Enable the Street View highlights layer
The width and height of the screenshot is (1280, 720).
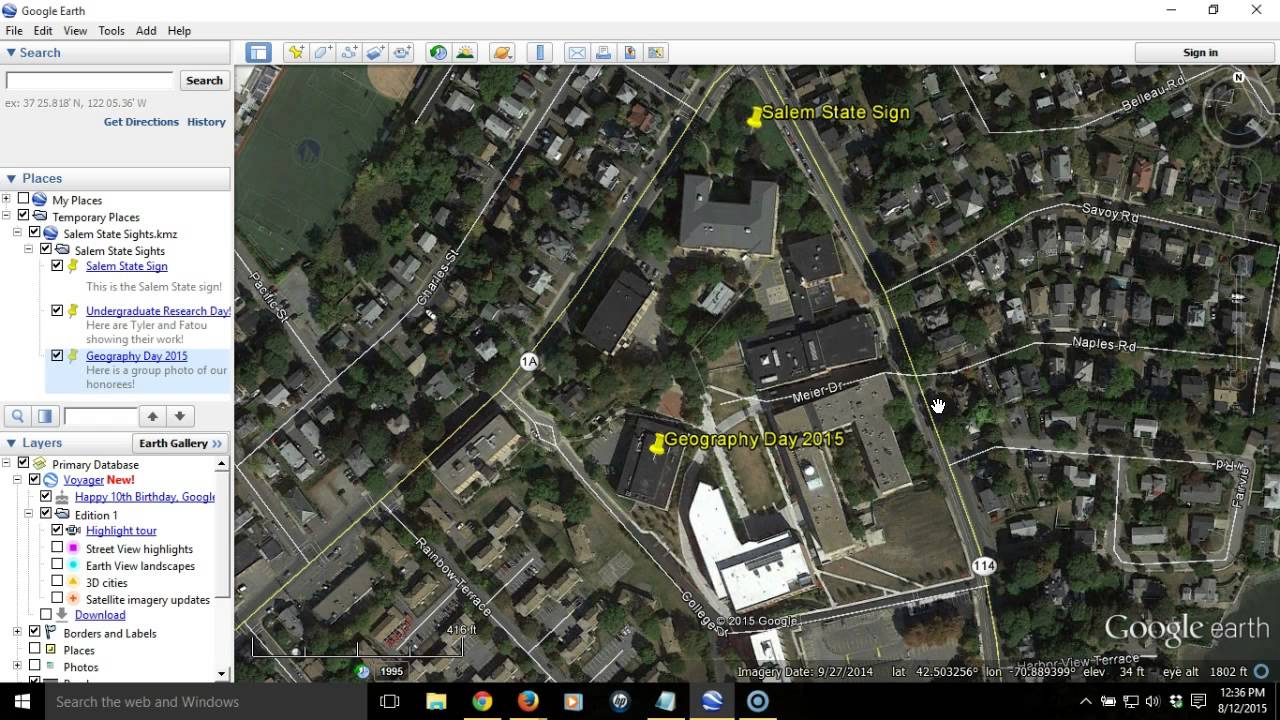[x=57, y=548]
